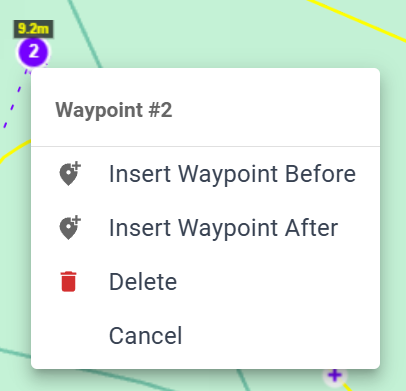This screenshot has width=406, height=391.
Task: Click the red trash can icon
Action: [x=69, y=282]
